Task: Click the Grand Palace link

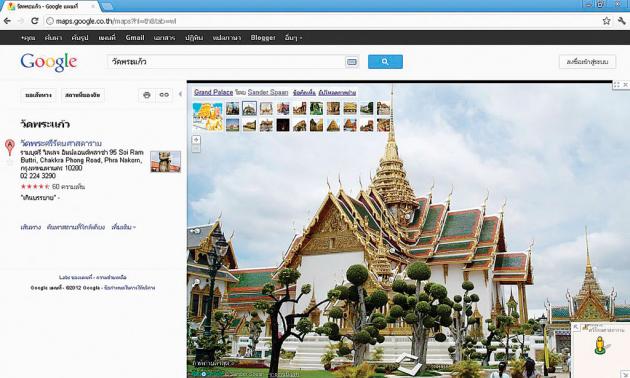Action: (x=213, y=92)
